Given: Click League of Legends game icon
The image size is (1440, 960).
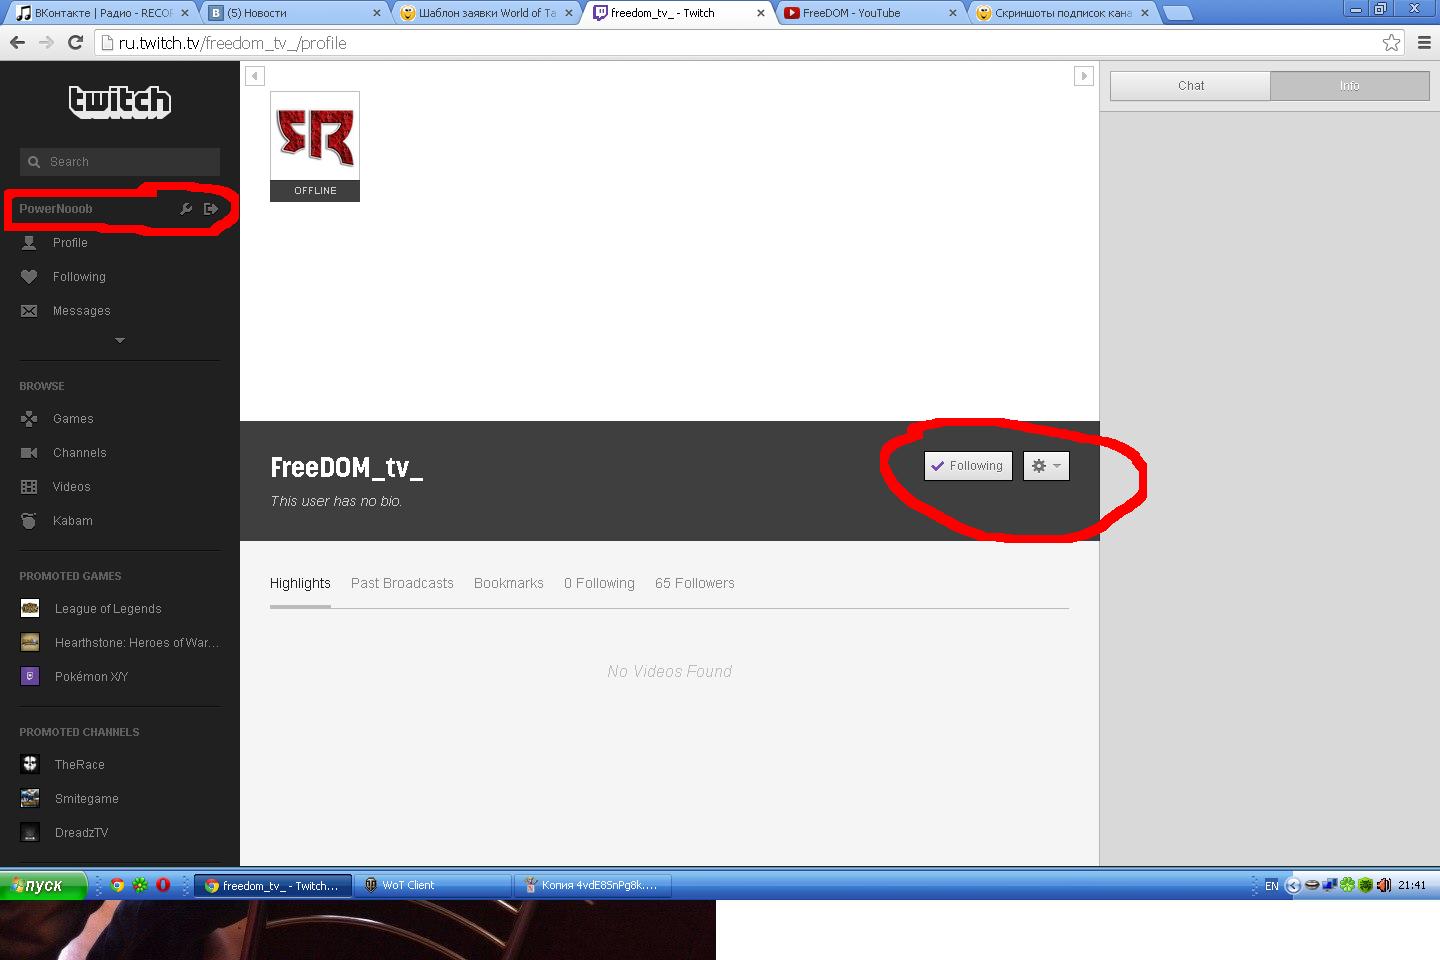Looking at the screenshot, I should click(30, 608).
